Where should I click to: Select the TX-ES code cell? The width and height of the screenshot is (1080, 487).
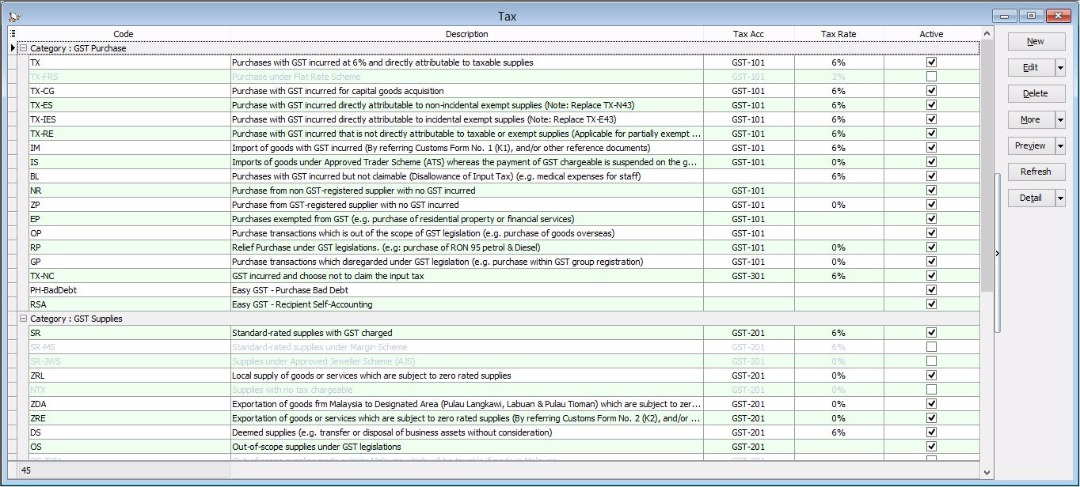point(129,105)
